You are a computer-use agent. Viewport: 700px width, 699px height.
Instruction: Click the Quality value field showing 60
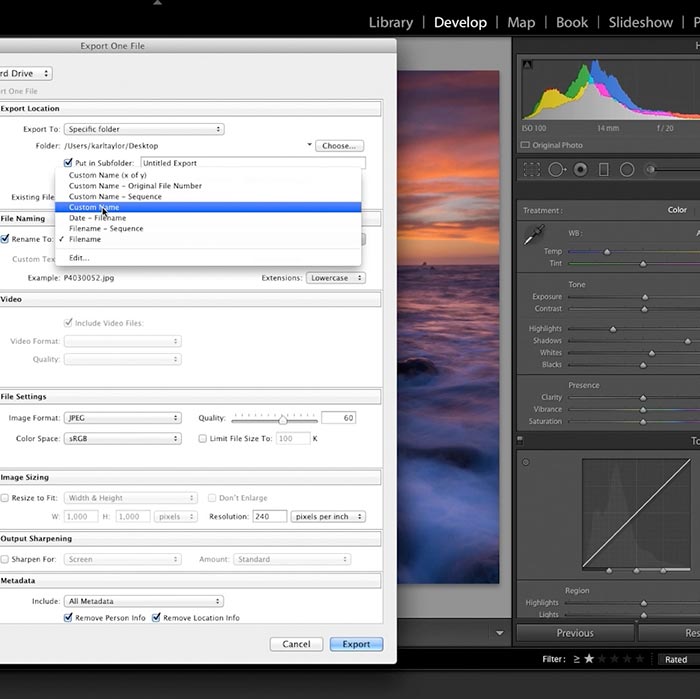coord(338,418)
